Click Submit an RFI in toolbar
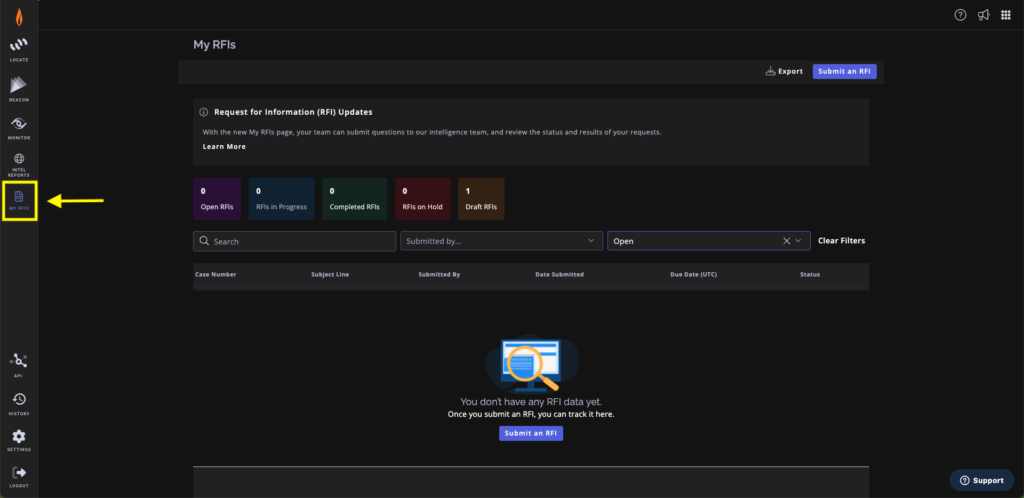Viewport: 1024px width, 498px height. coord(844,71)
